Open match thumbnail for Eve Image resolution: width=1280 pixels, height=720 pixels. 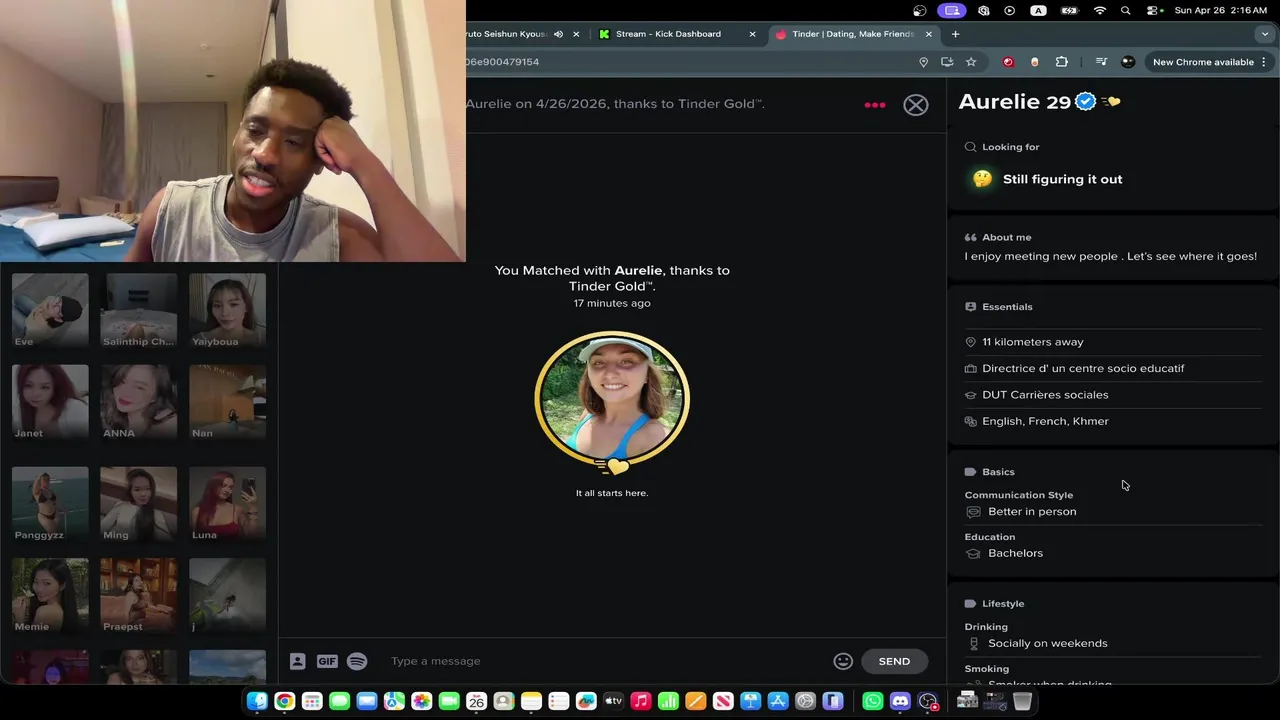(50, 310)
